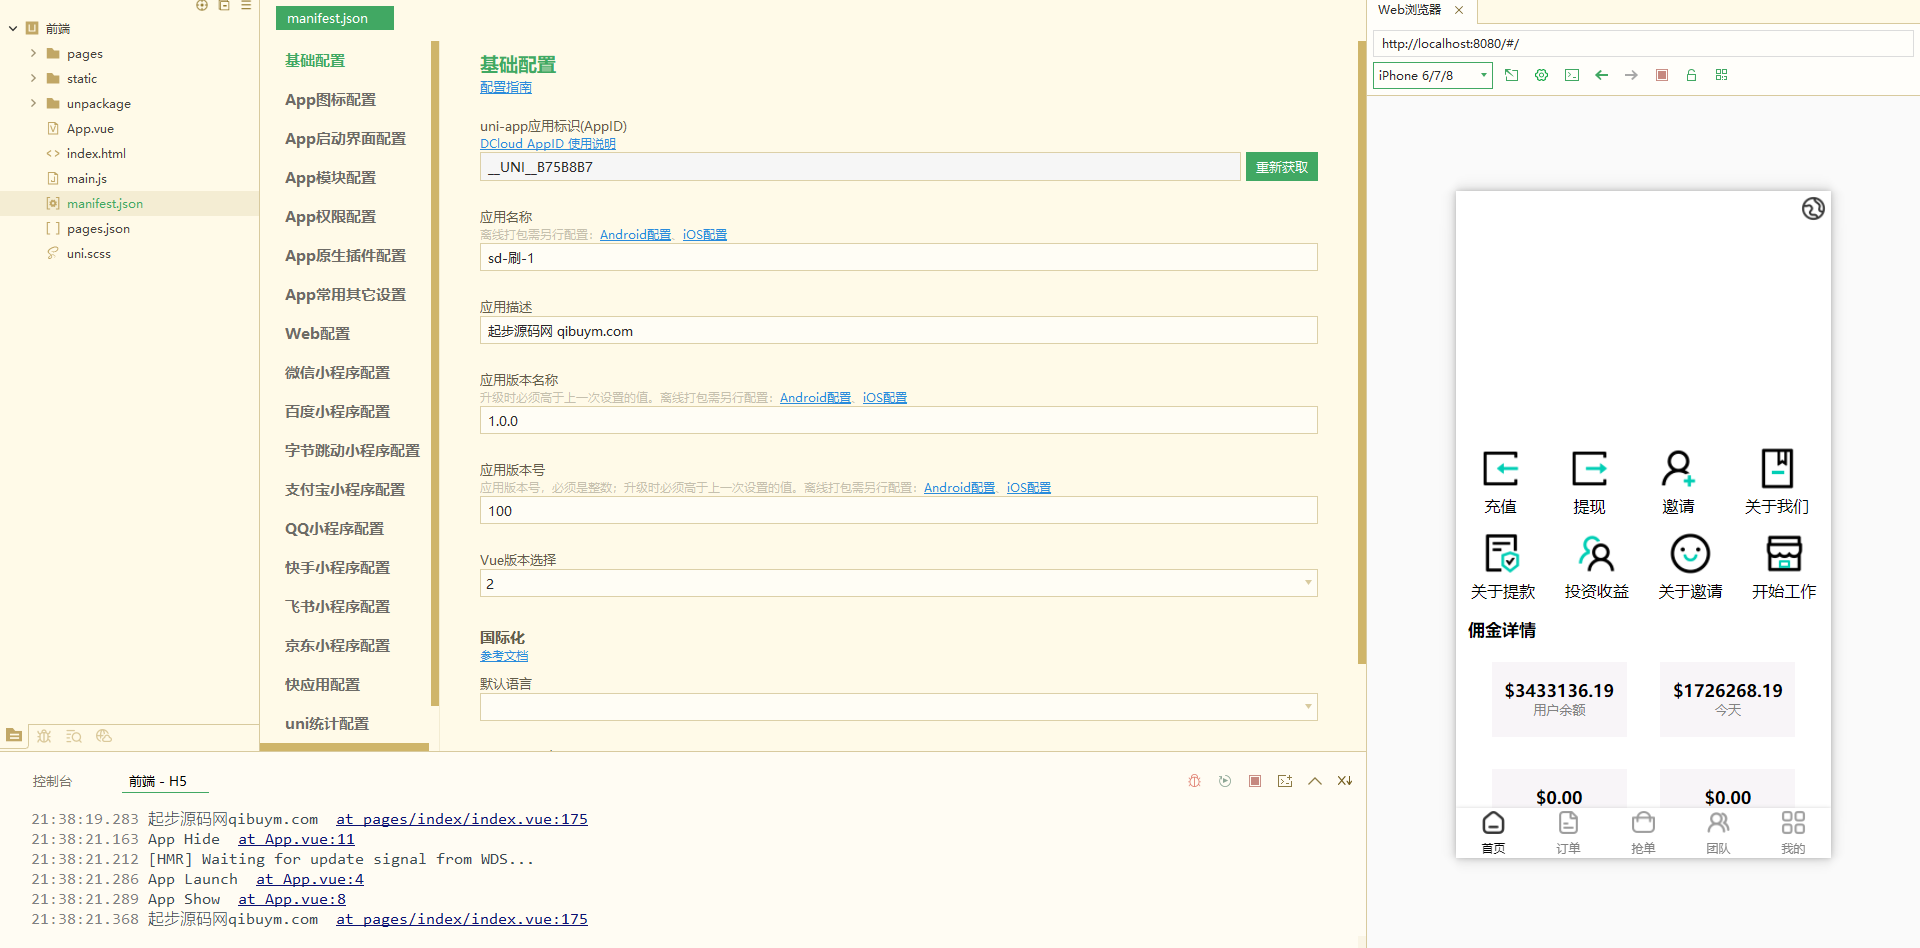Close the Web浏览器 tab
The image size is (1920, 948).
pos(1459,10)
